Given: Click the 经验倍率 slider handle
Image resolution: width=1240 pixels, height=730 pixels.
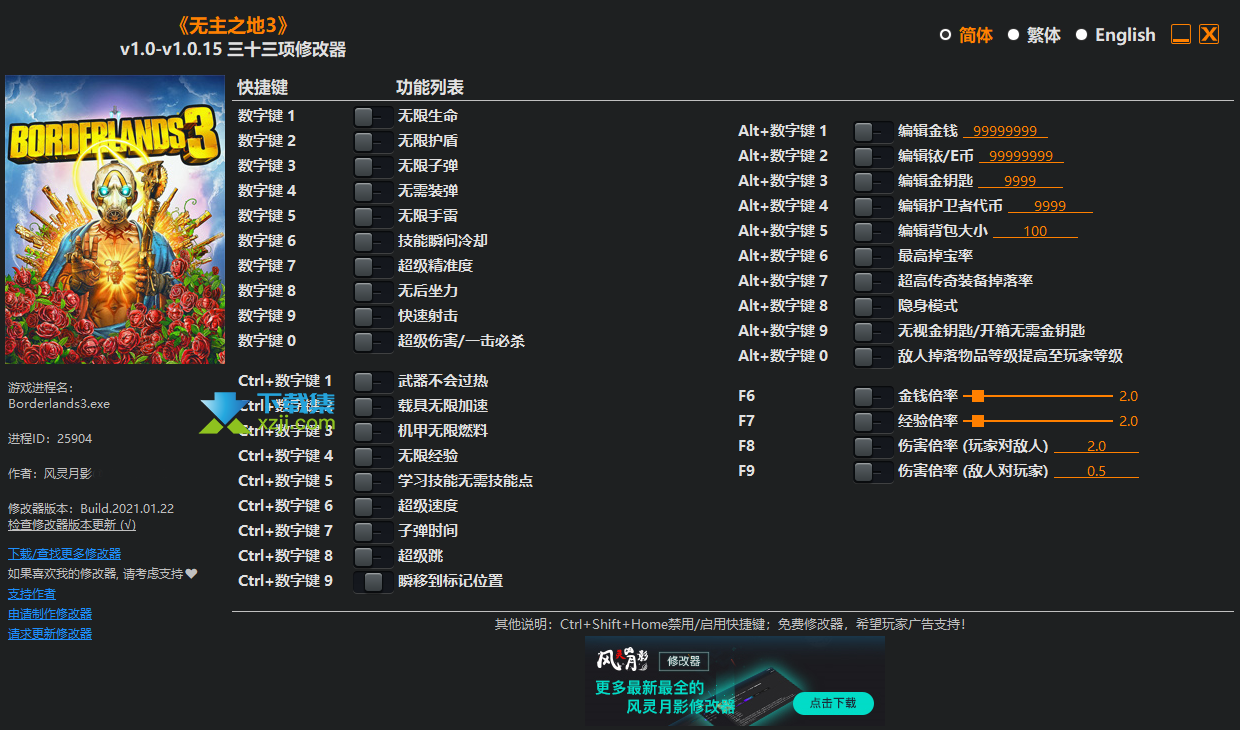Looking at the screenshot, I should 978,421.
